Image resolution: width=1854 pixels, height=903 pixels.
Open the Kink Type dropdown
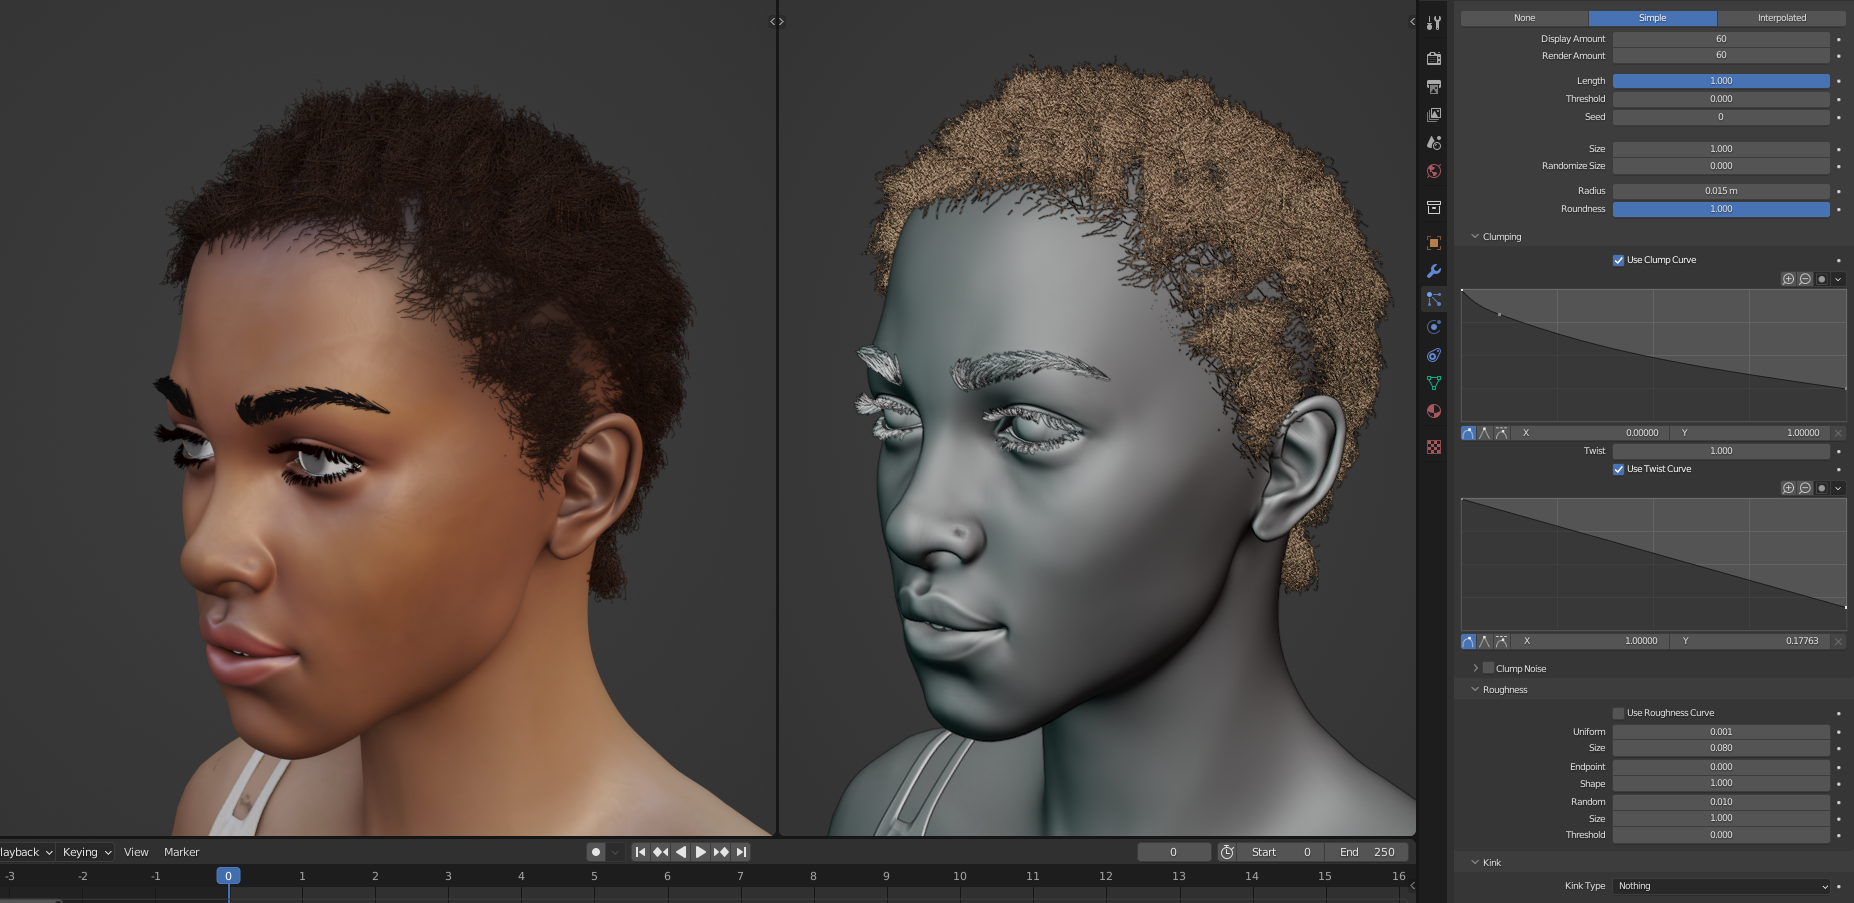click(1720, 885)
